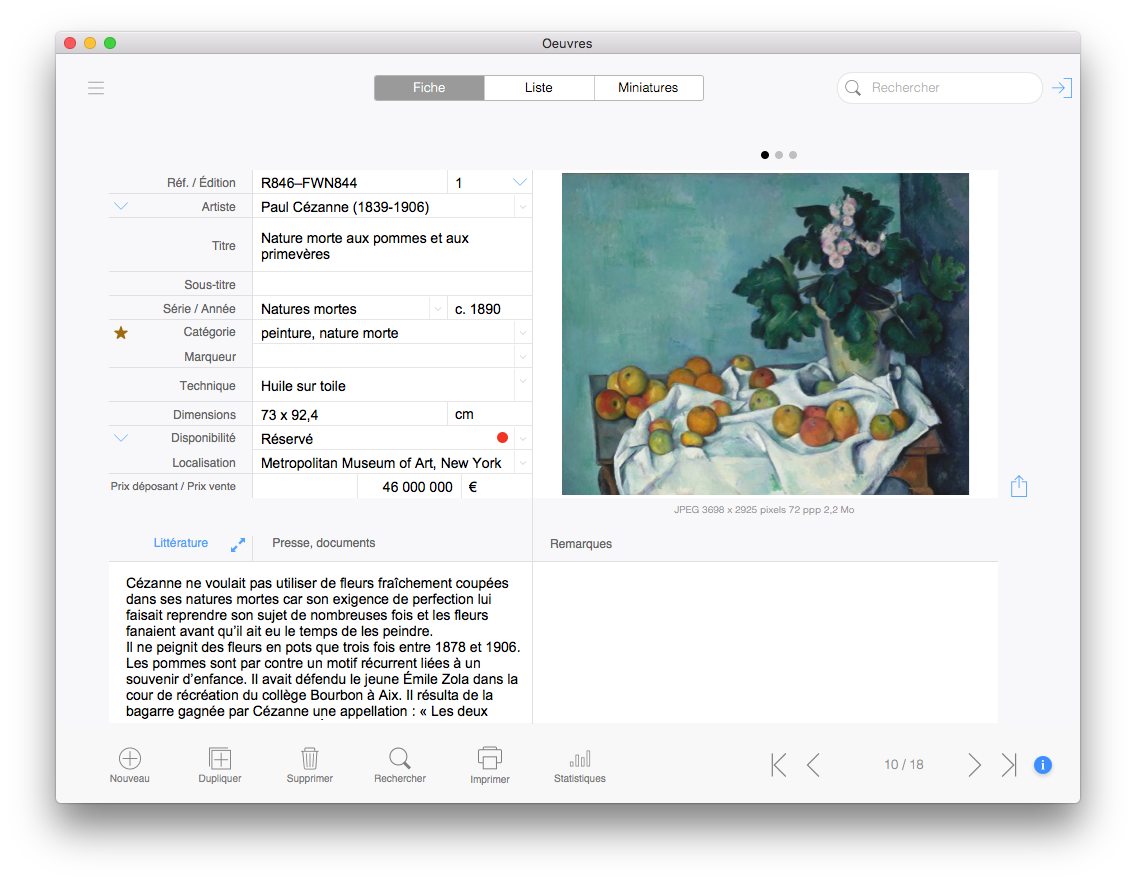This screenshot has height=883, width=1136.
Task: Open Imprimer printer icon
Action: click(490, 759)
